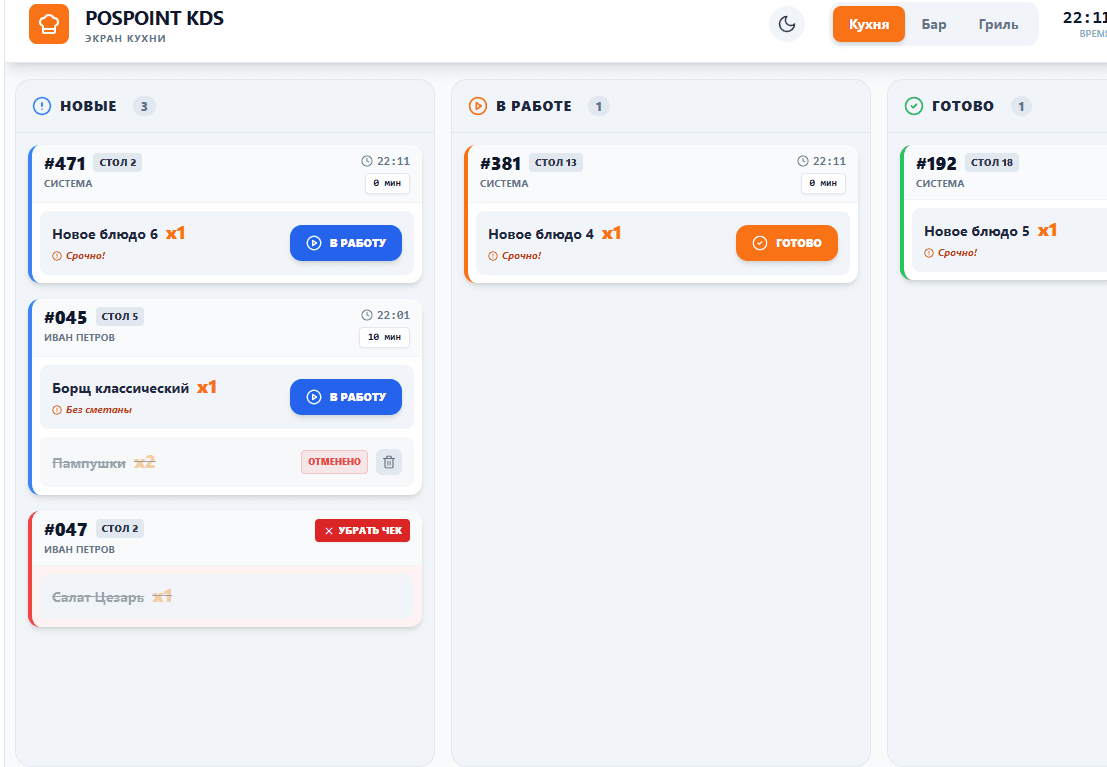Click the ОТМЕНЕНО badge on Пампушки
The image size is (1107, 767).
pos(334,462)
